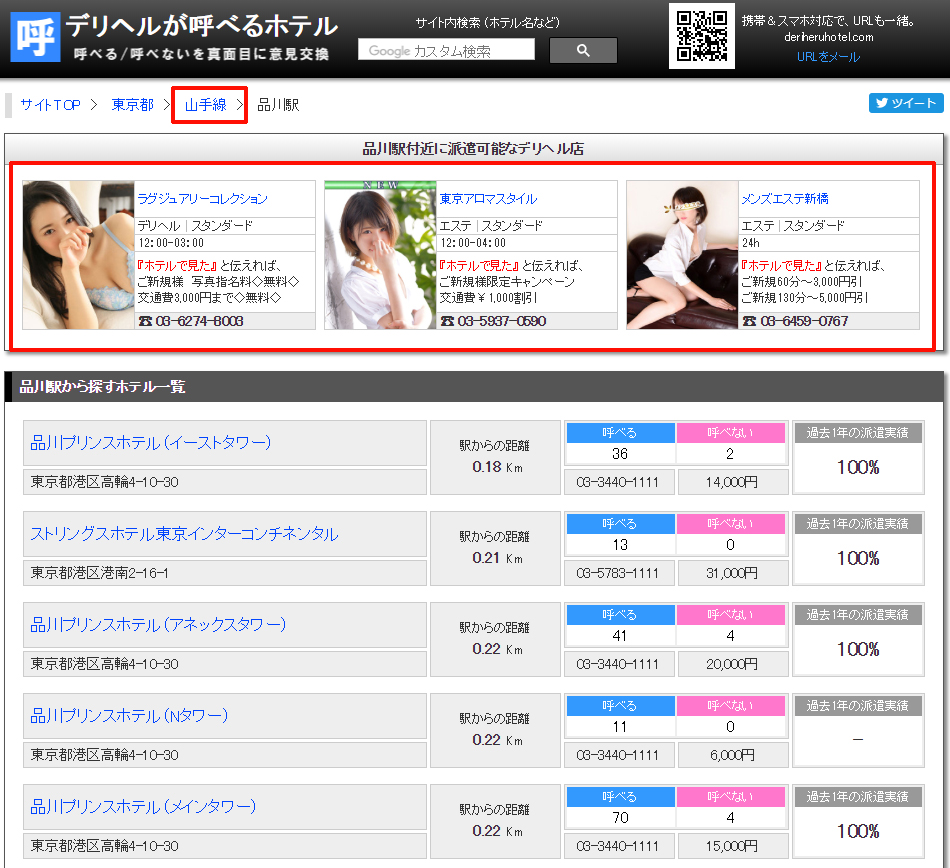Image resolution: width=950 pixels, height=868 pixels.
Task: Click distance 0.18 Km
Action: (x=497, y=467)
